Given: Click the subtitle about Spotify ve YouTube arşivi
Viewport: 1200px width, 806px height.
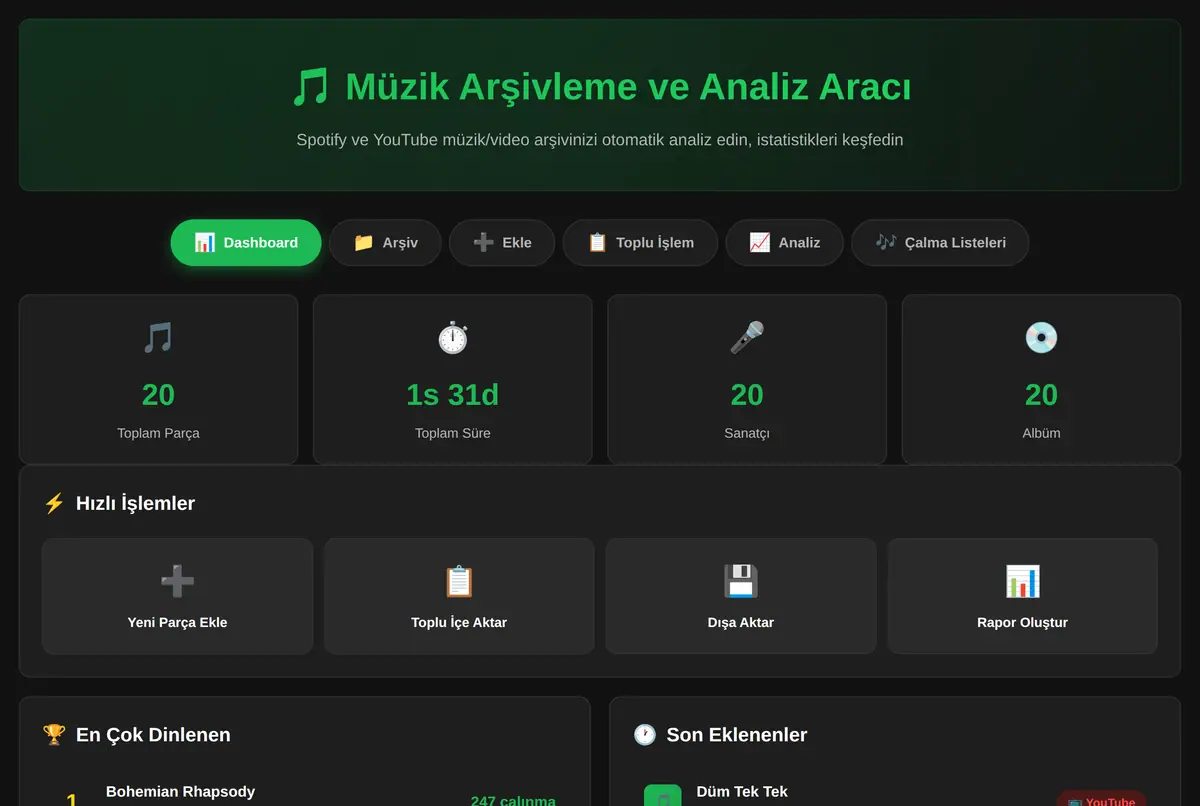Looking at the screenshot, I should pyautogui.click(x=600, y=140).
